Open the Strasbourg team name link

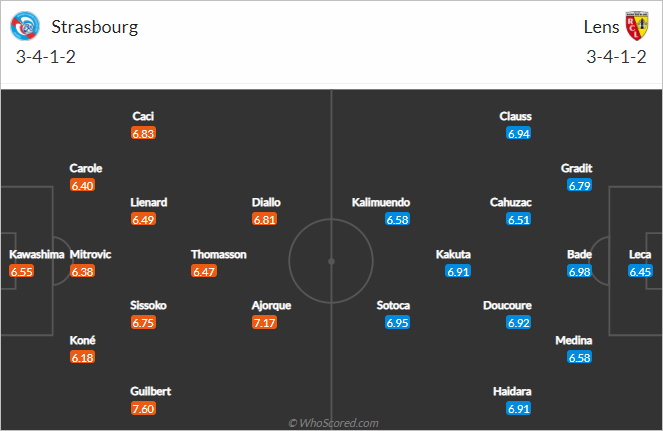pyautogui.click(x=95, y=27)
